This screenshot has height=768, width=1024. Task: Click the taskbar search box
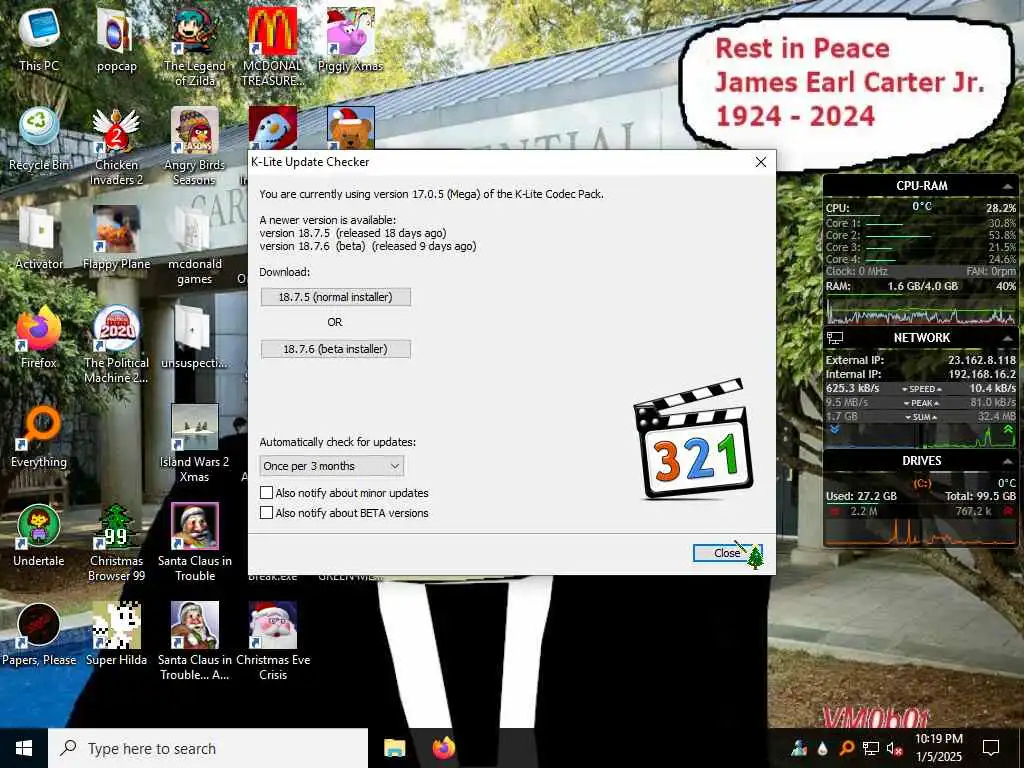pyautogui.click(x=208, y=748)
